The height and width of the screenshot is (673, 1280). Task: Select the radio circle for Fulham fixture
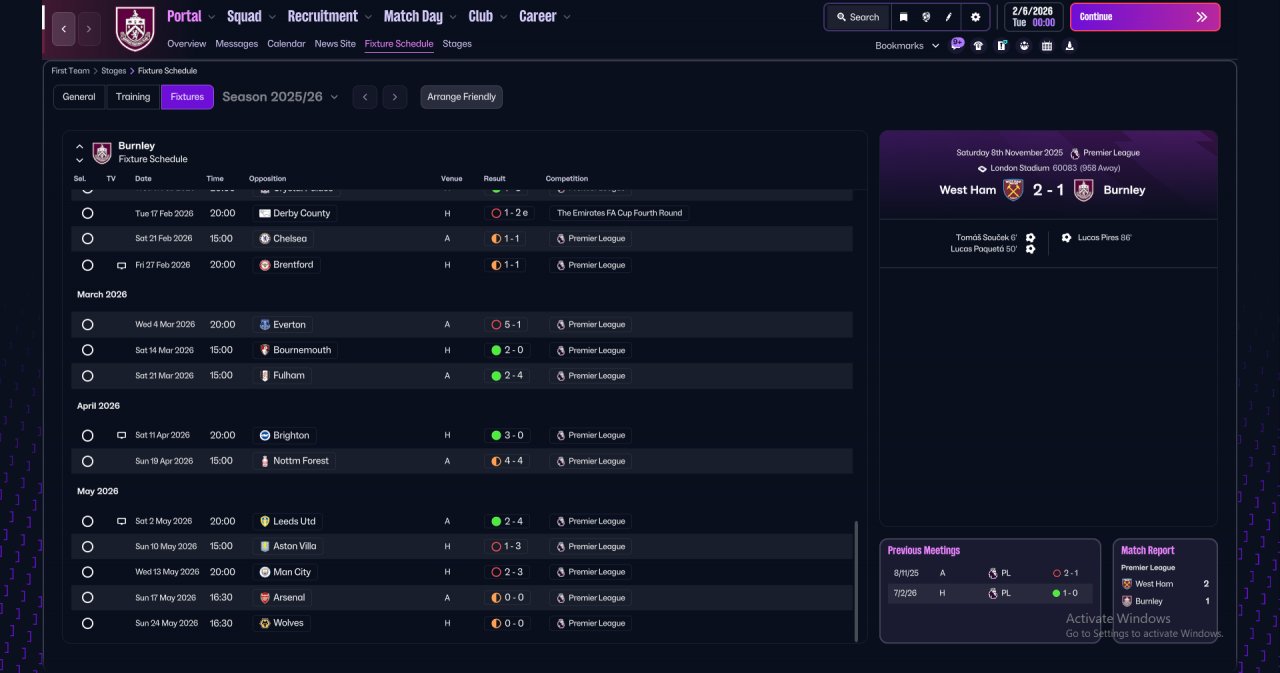(x=87, y=376)
